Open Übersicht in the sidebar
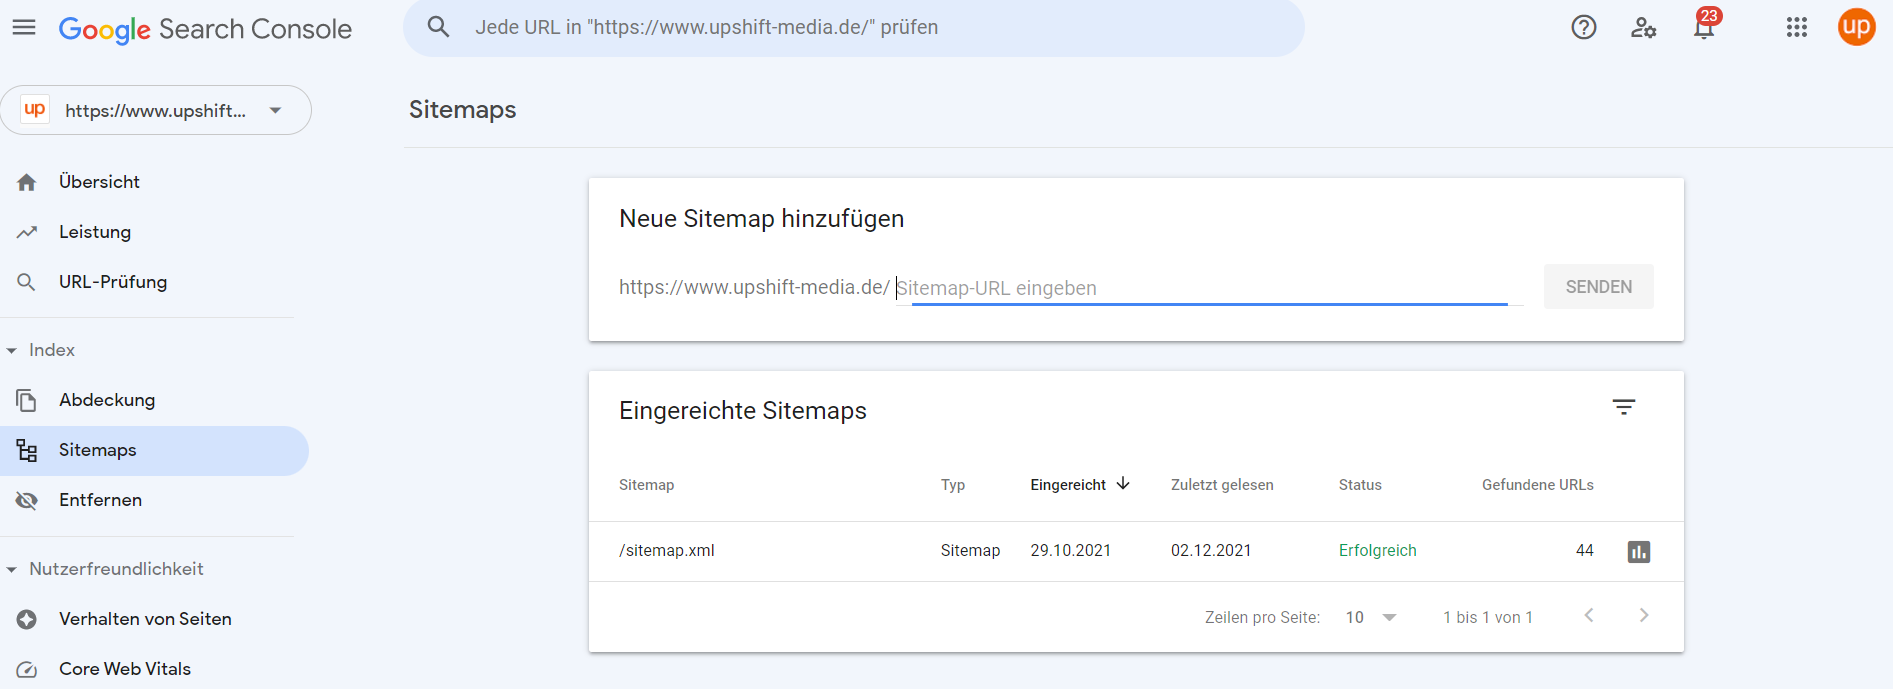 tap(99, 182)
